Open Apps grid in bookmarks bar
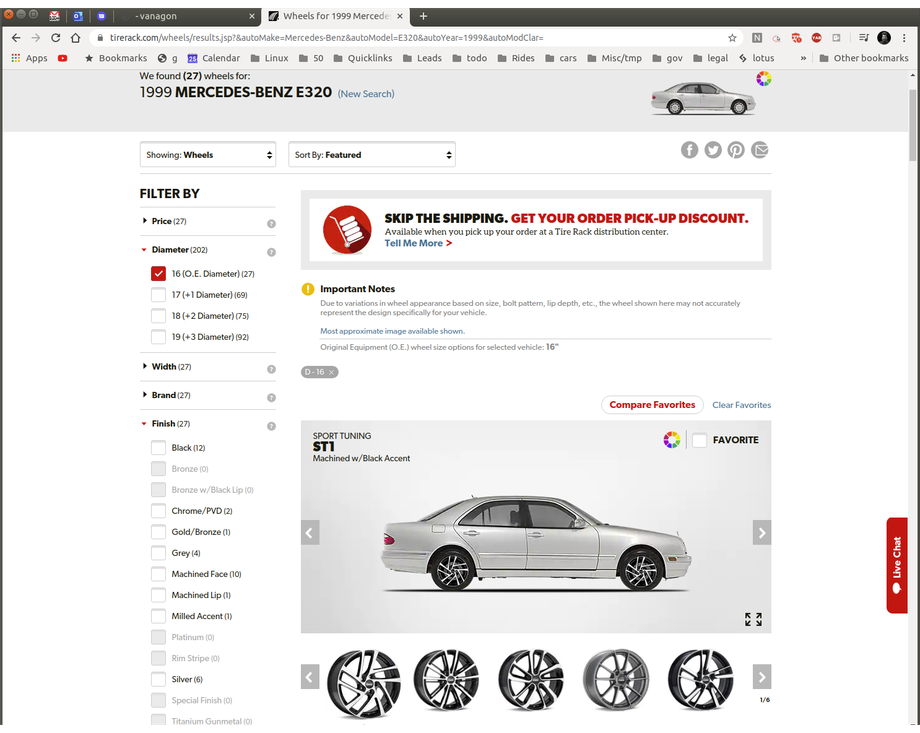Viewport: 920px width, 733px height. [29, 58]
